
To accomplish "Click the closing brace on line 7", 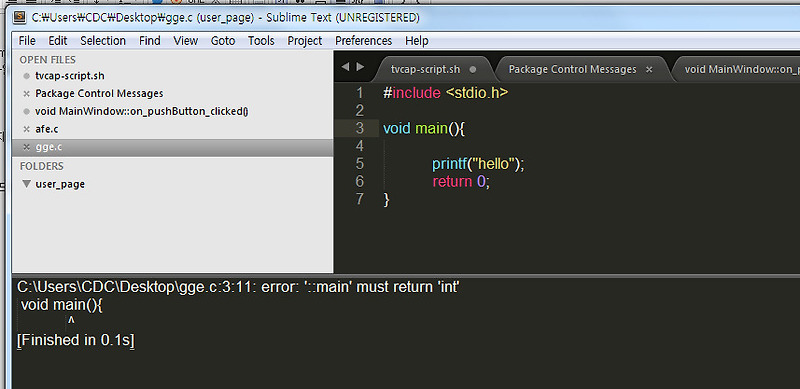I will pos(386,199).
